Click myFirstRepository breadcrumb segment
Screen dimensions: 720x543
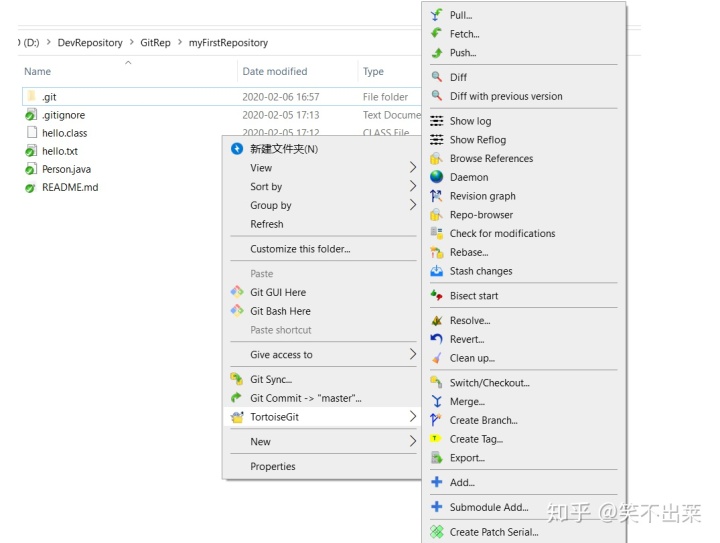click(x=228, y=43)
